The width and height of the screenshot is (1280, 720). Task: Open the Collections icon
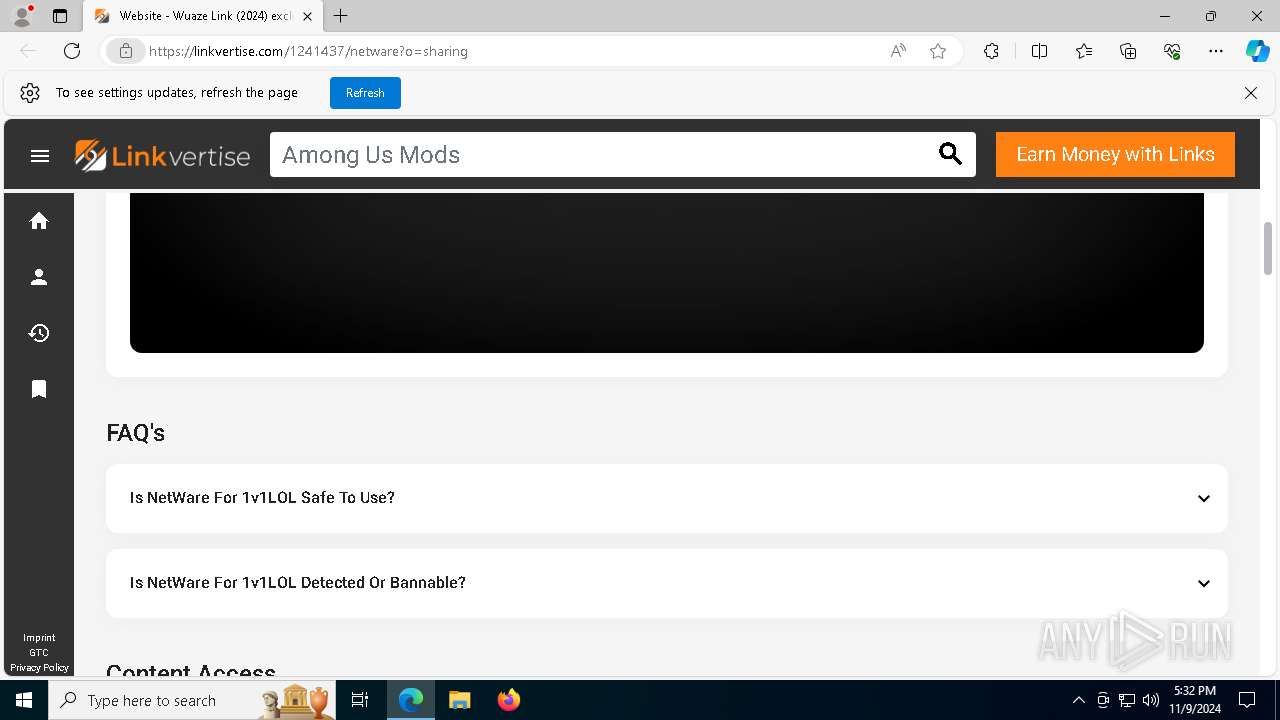click(1128, 51)
